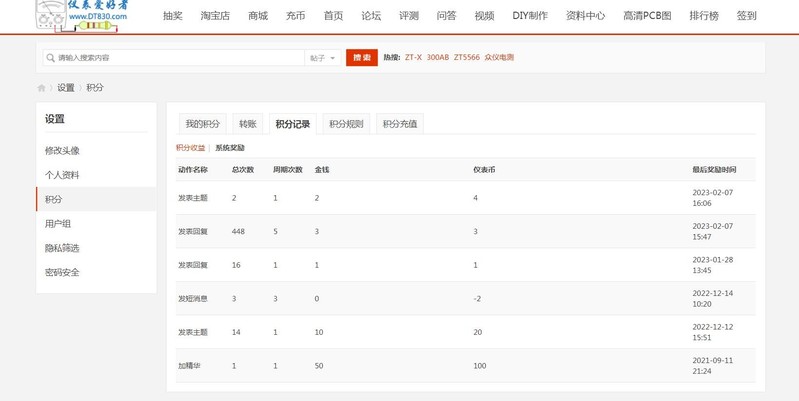Click the 积分收益 sub-link
The image size is (799, 401).
(x=191, y=148)
